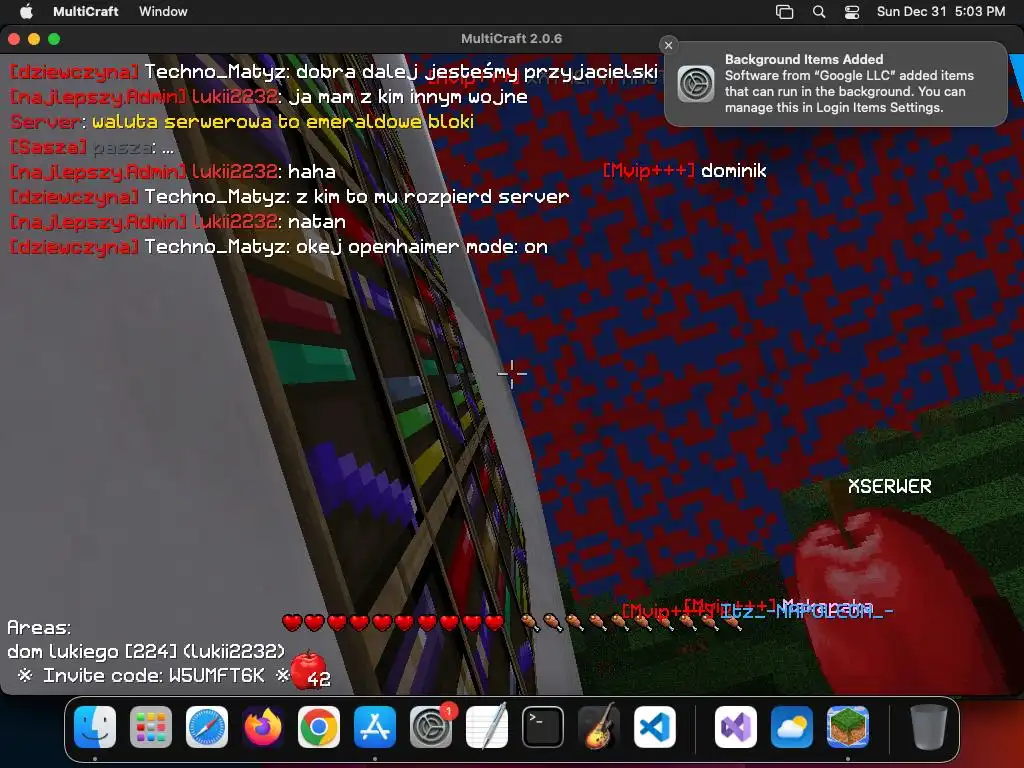Viewport: 1024px width, 768px height.
Task: Open the Apple menu
Action: click(26, 11)
